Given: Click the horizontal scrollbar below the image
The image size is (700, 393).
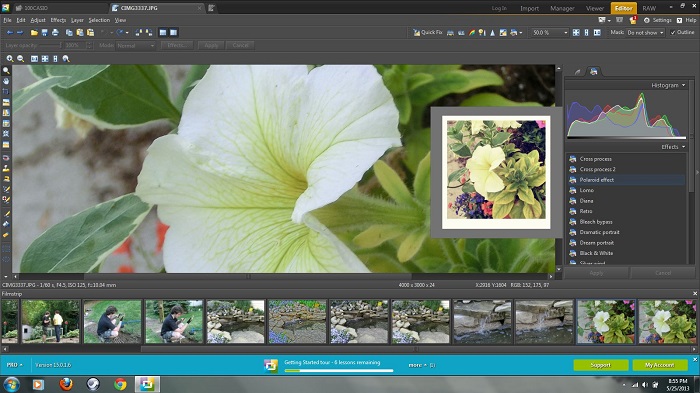Looking at the screenshot, I should [283, 276].
